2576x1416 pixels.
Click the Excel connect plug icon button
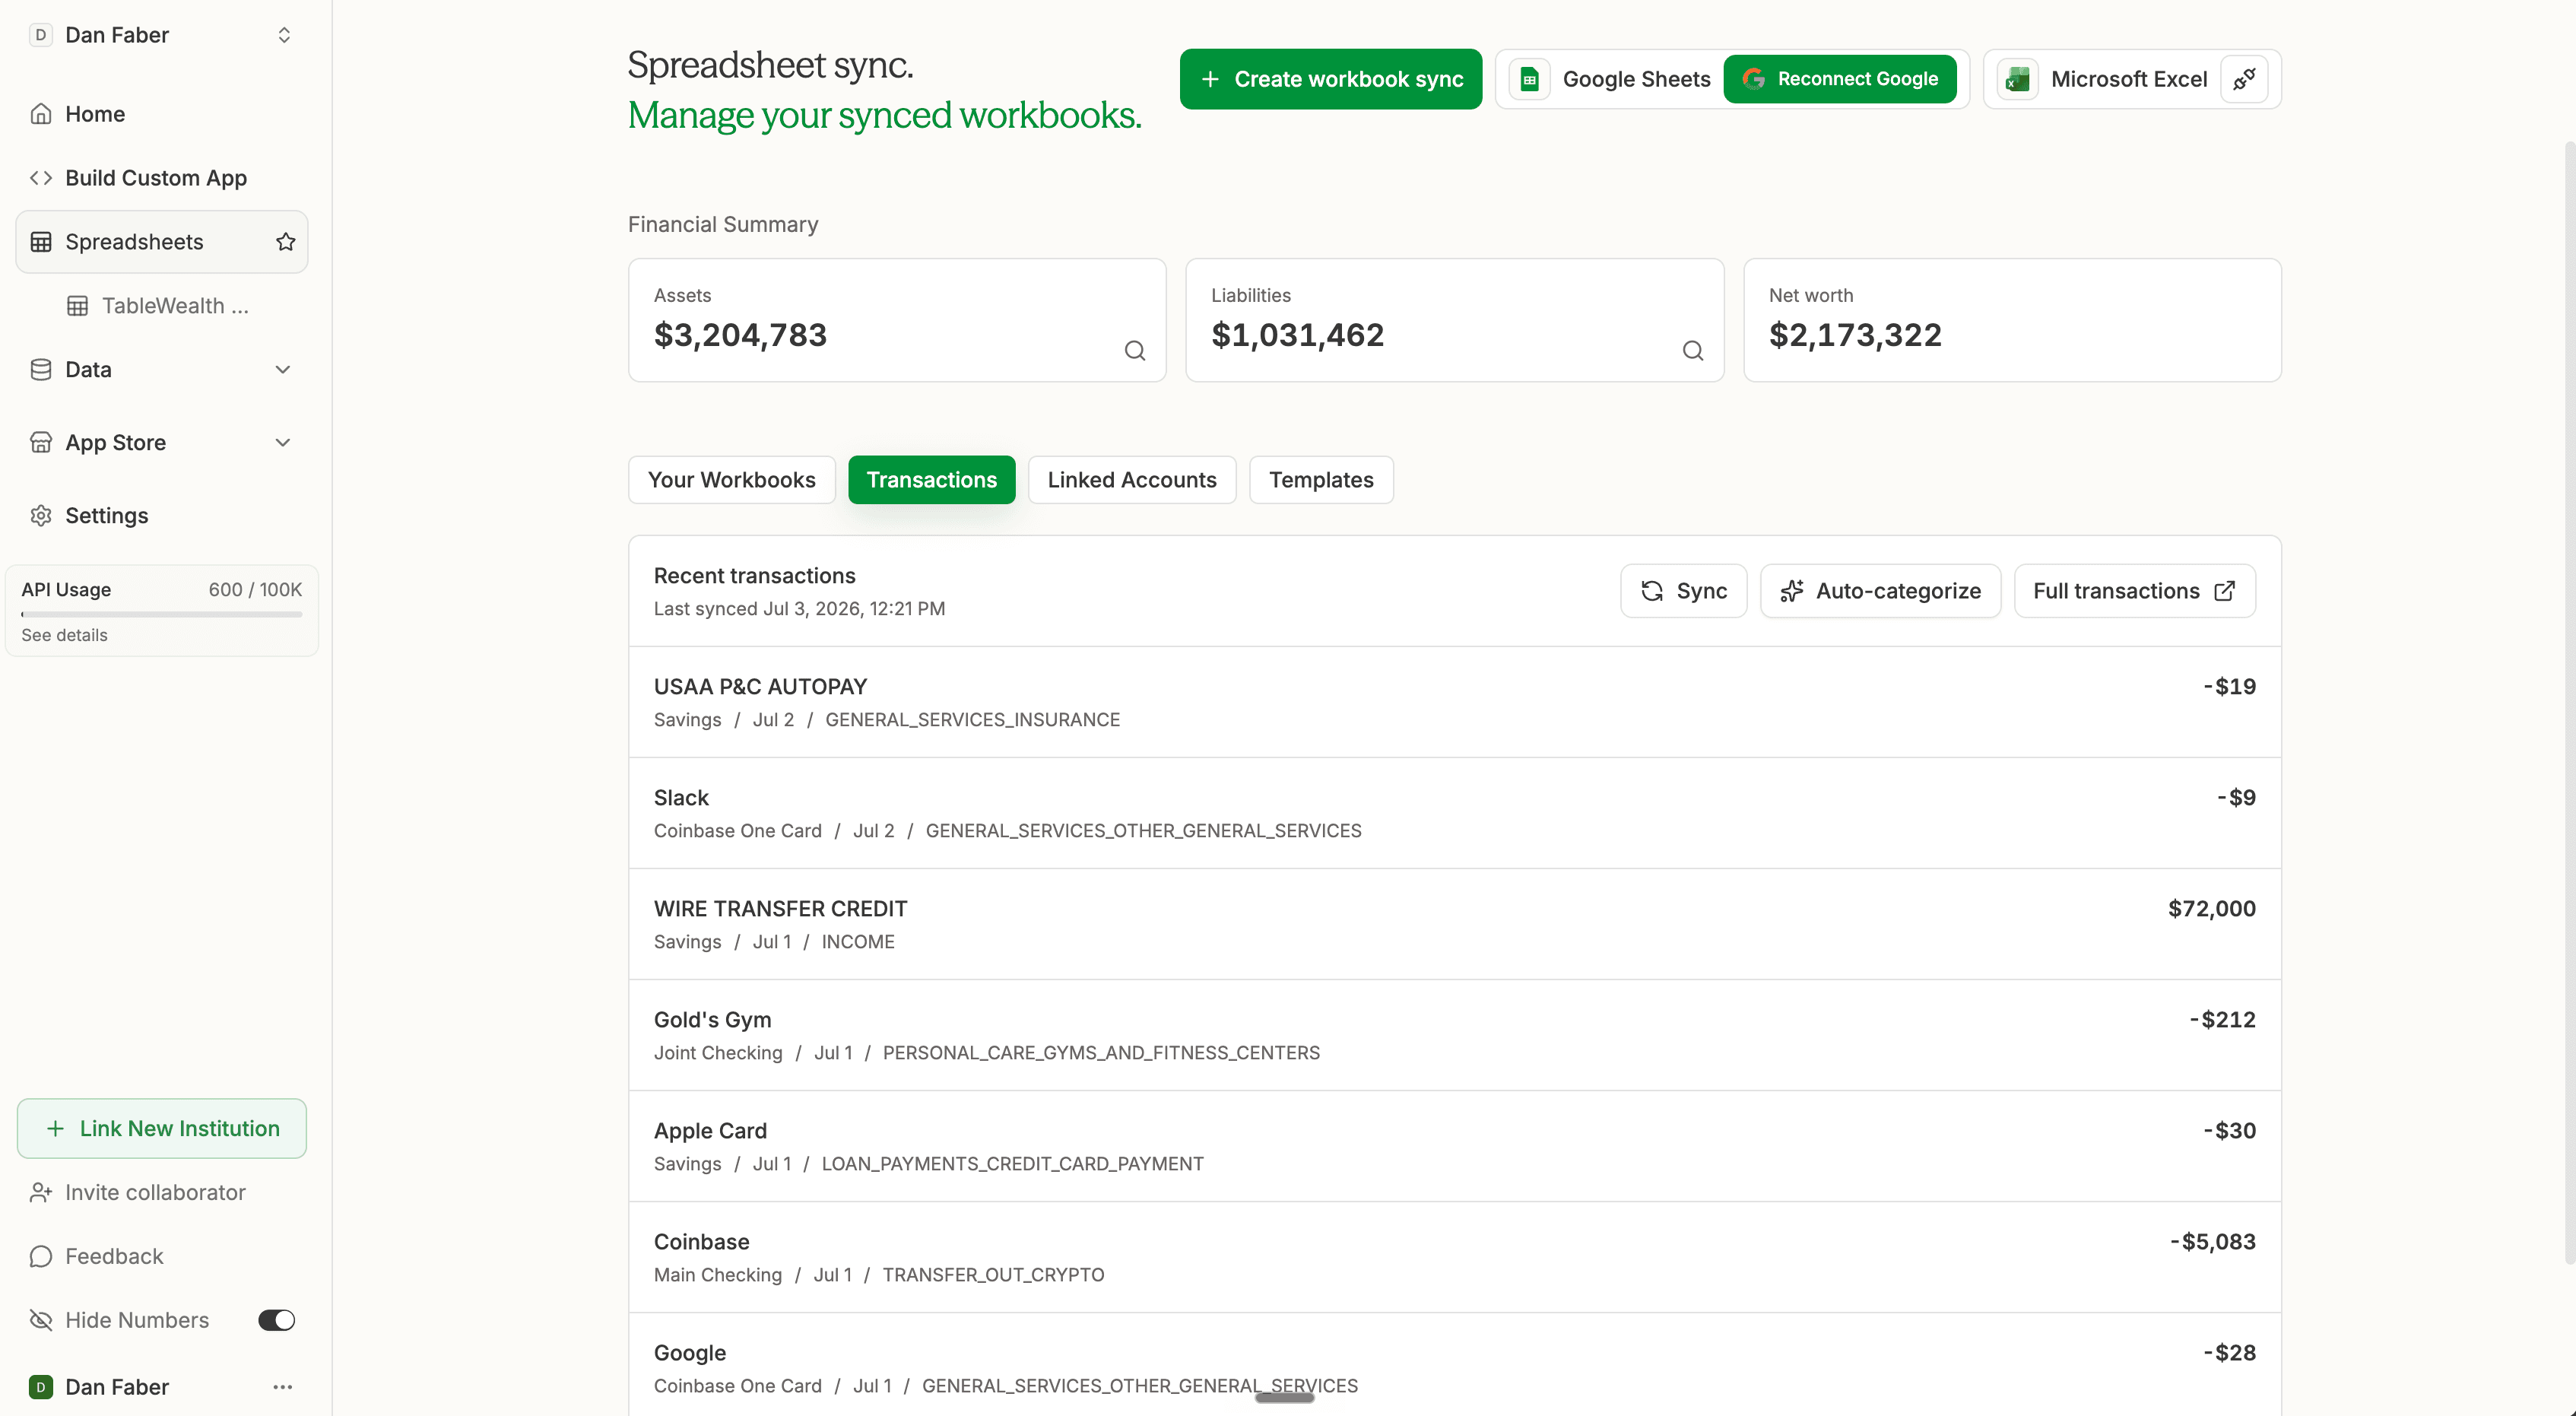tap(2244, 79)
